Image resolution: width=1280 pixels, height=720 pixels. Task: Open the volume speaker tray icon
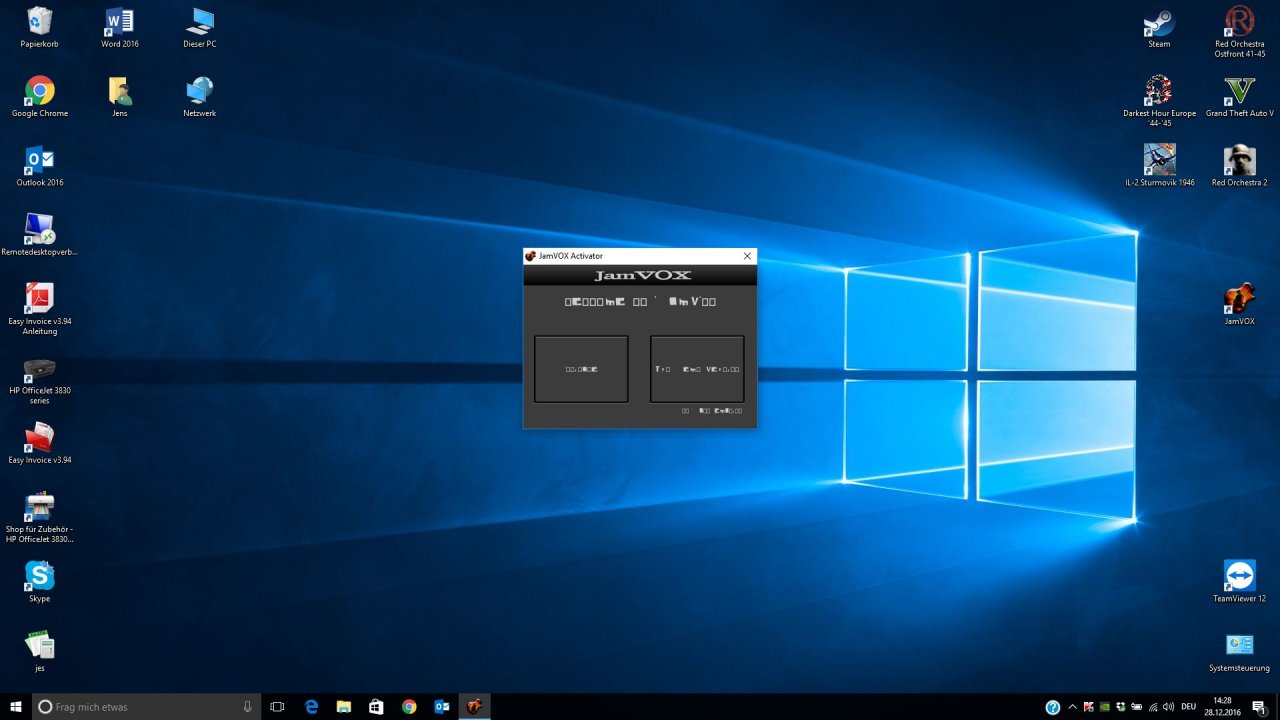(x=1169, y=707)
